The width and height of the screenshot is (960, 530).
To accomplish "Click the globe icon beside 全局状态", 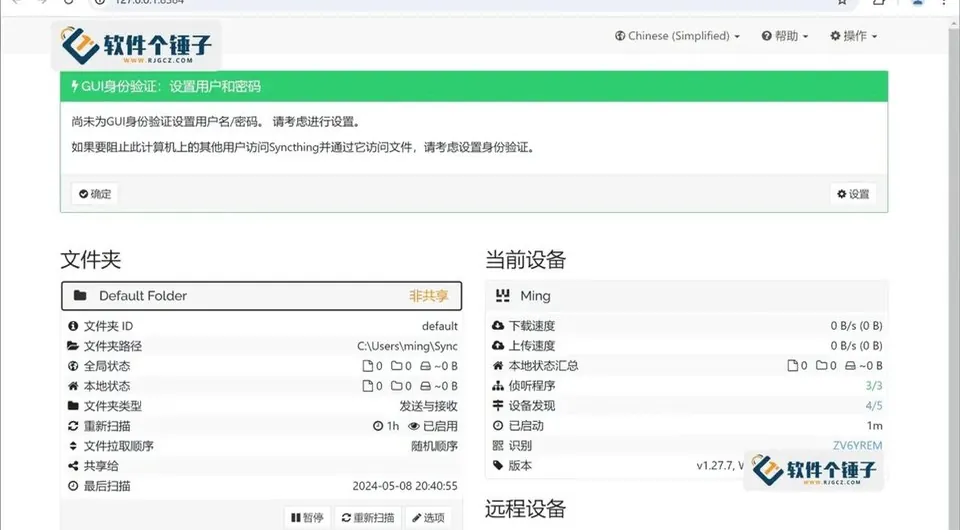I will tap(73, 366).
